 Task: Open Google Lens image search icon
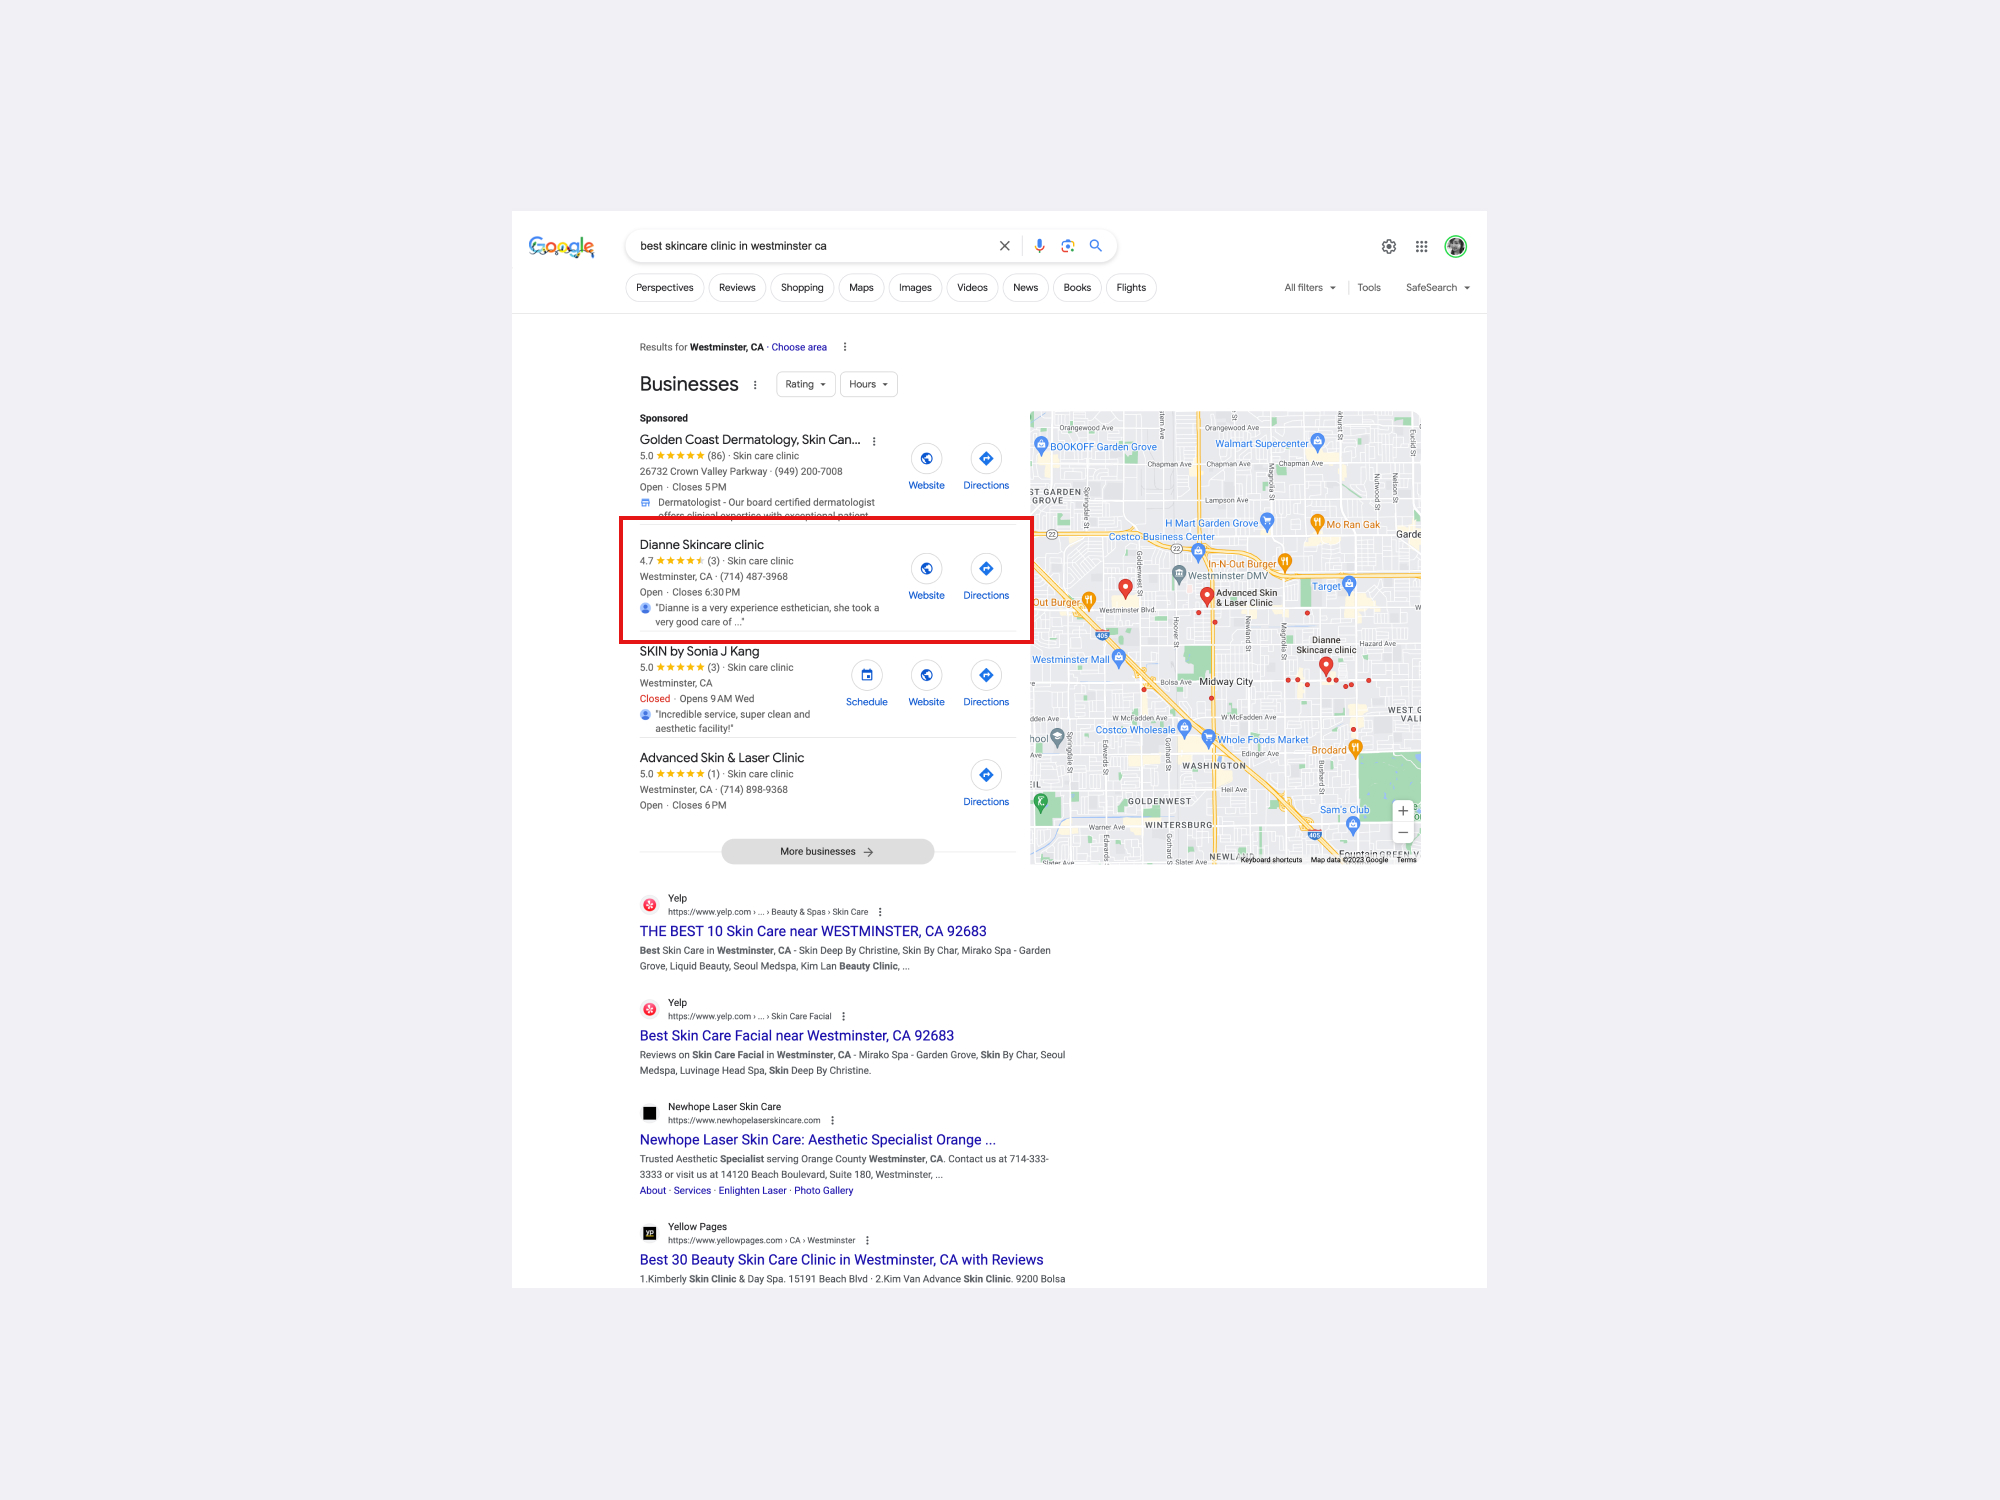[1067, 246]
